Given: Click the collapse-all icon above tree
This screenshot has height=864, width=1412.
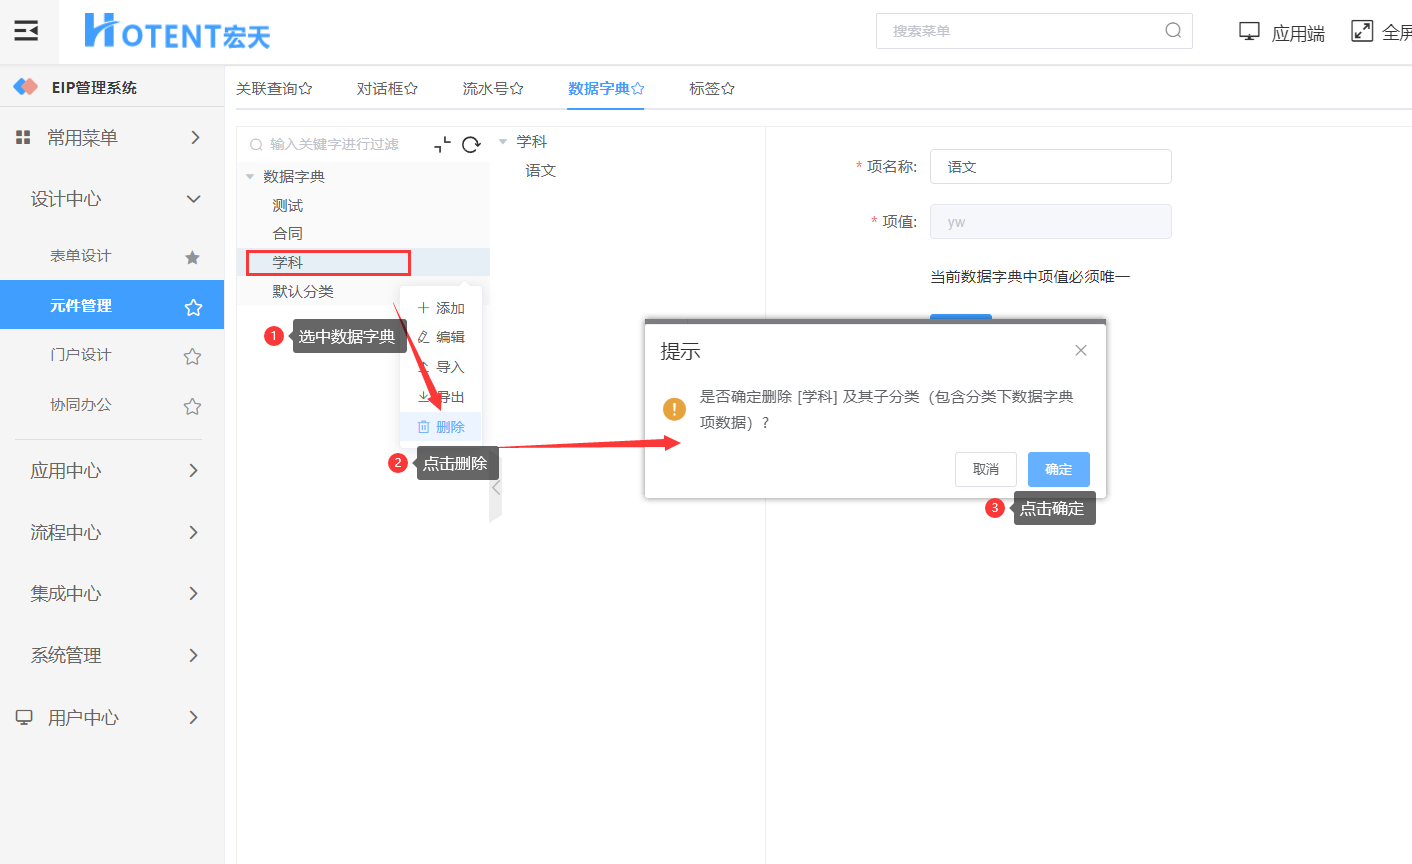Looking at the screenshot, I should pyautogui.click(x=442, y=145).
